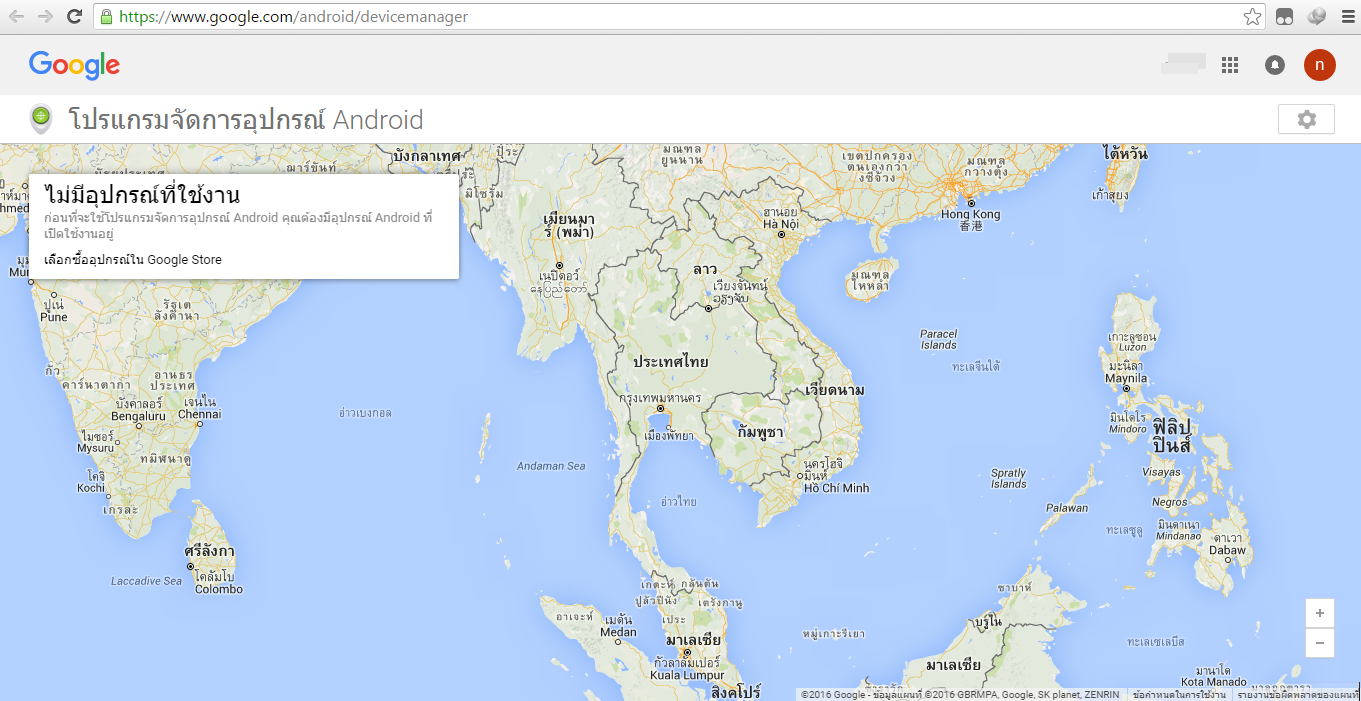
Task: Click the browser back arrow
Action: click(17, 17)
